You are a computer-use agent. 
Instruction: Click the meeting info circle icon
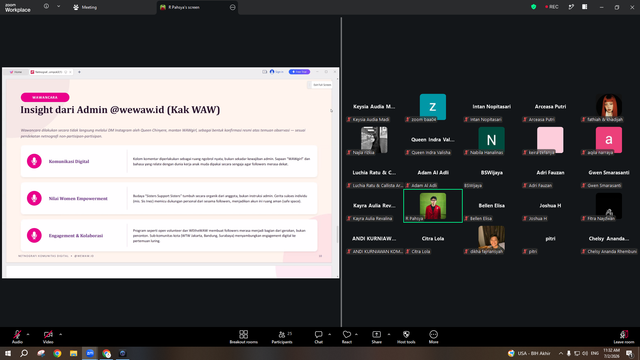46,7
